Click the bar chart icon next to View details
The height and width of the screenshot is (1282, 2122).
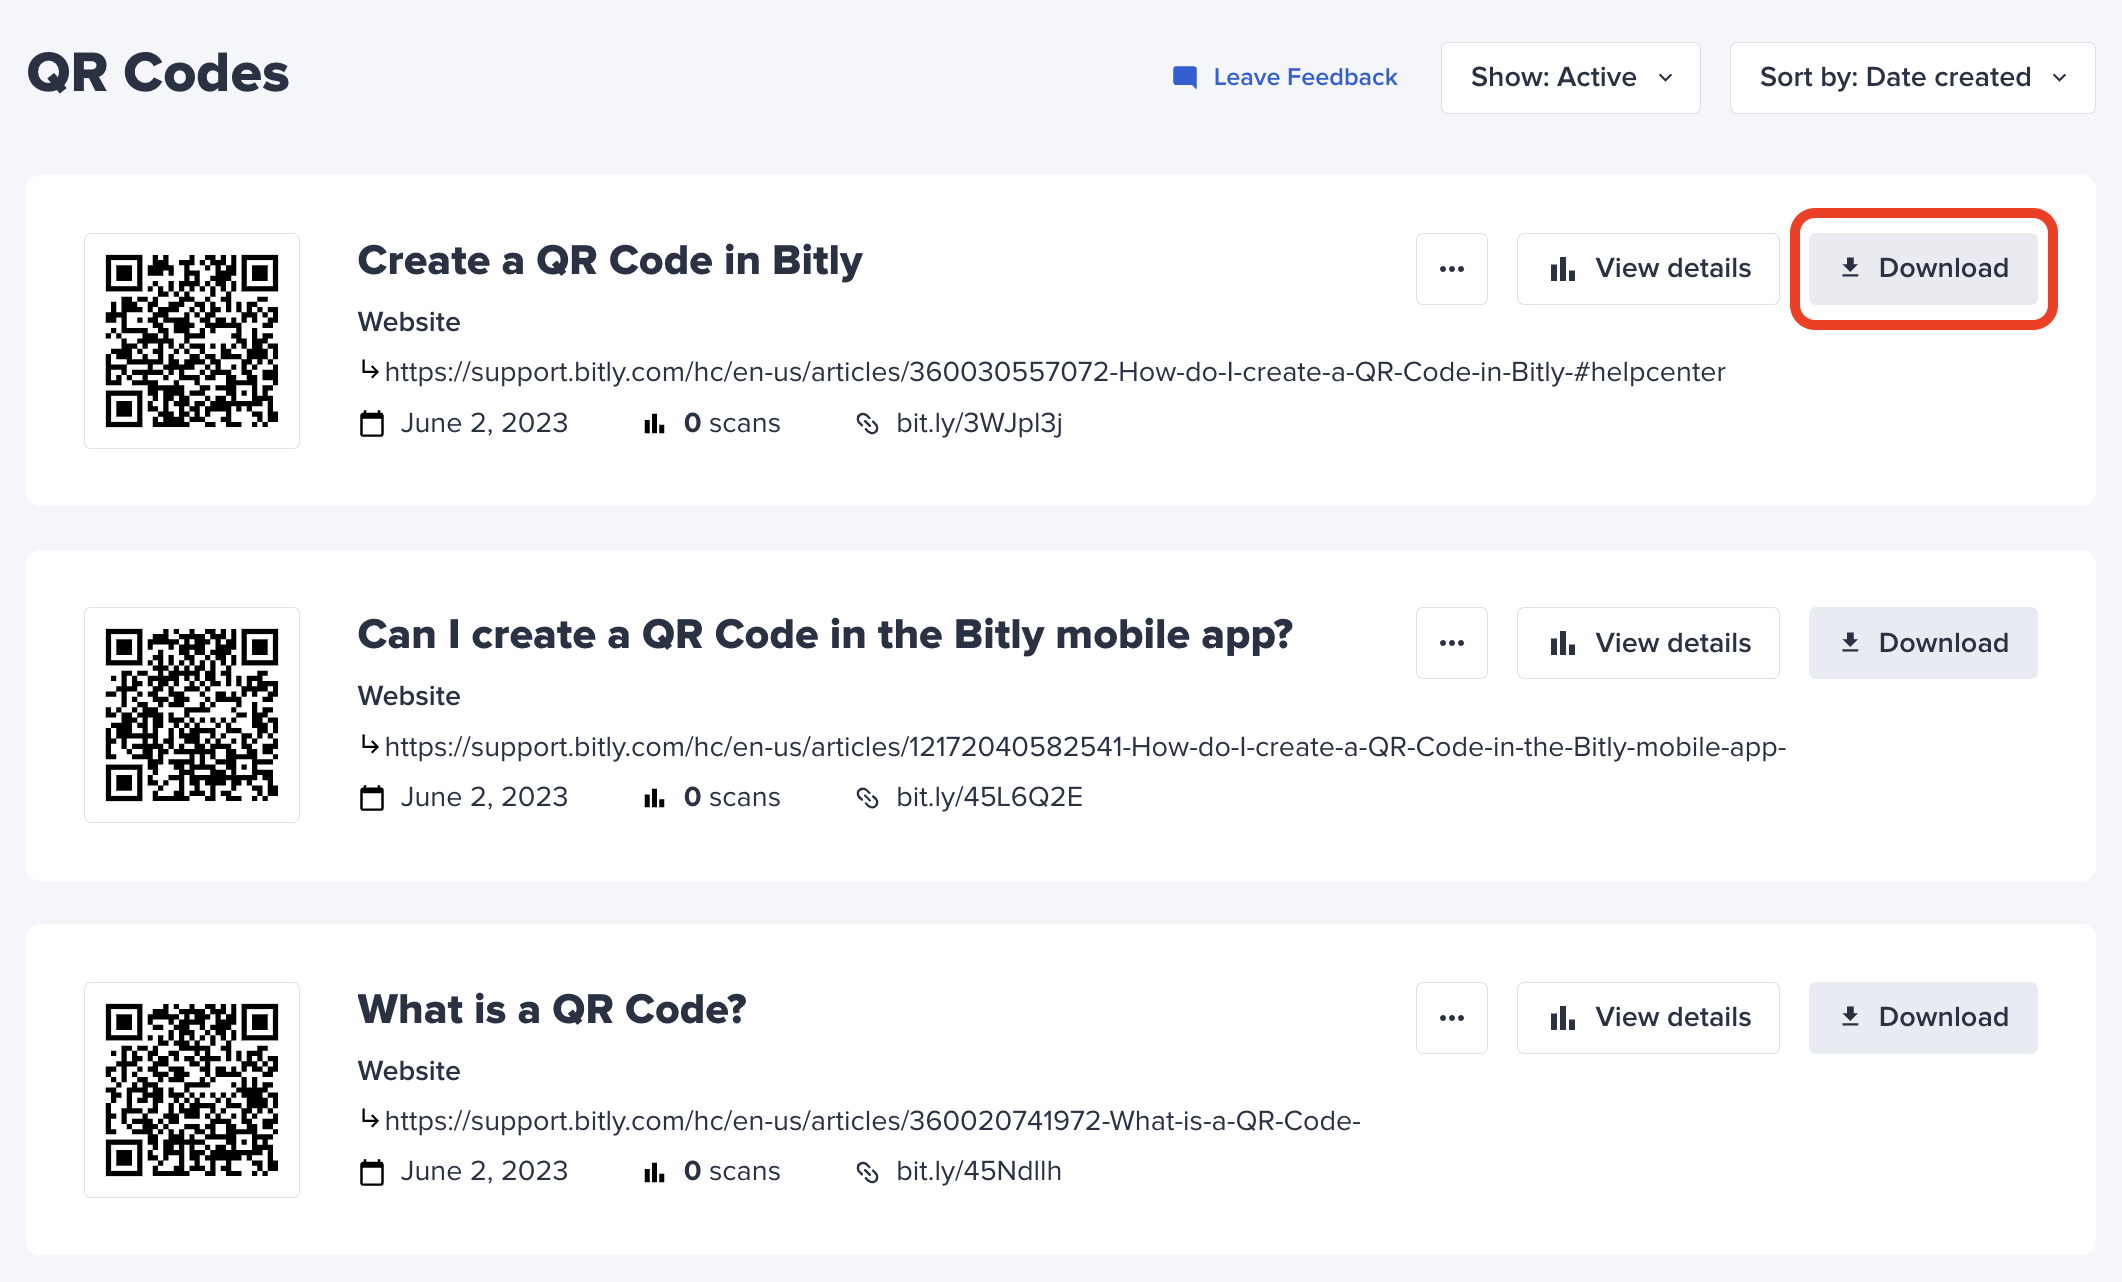point(1563,268)
